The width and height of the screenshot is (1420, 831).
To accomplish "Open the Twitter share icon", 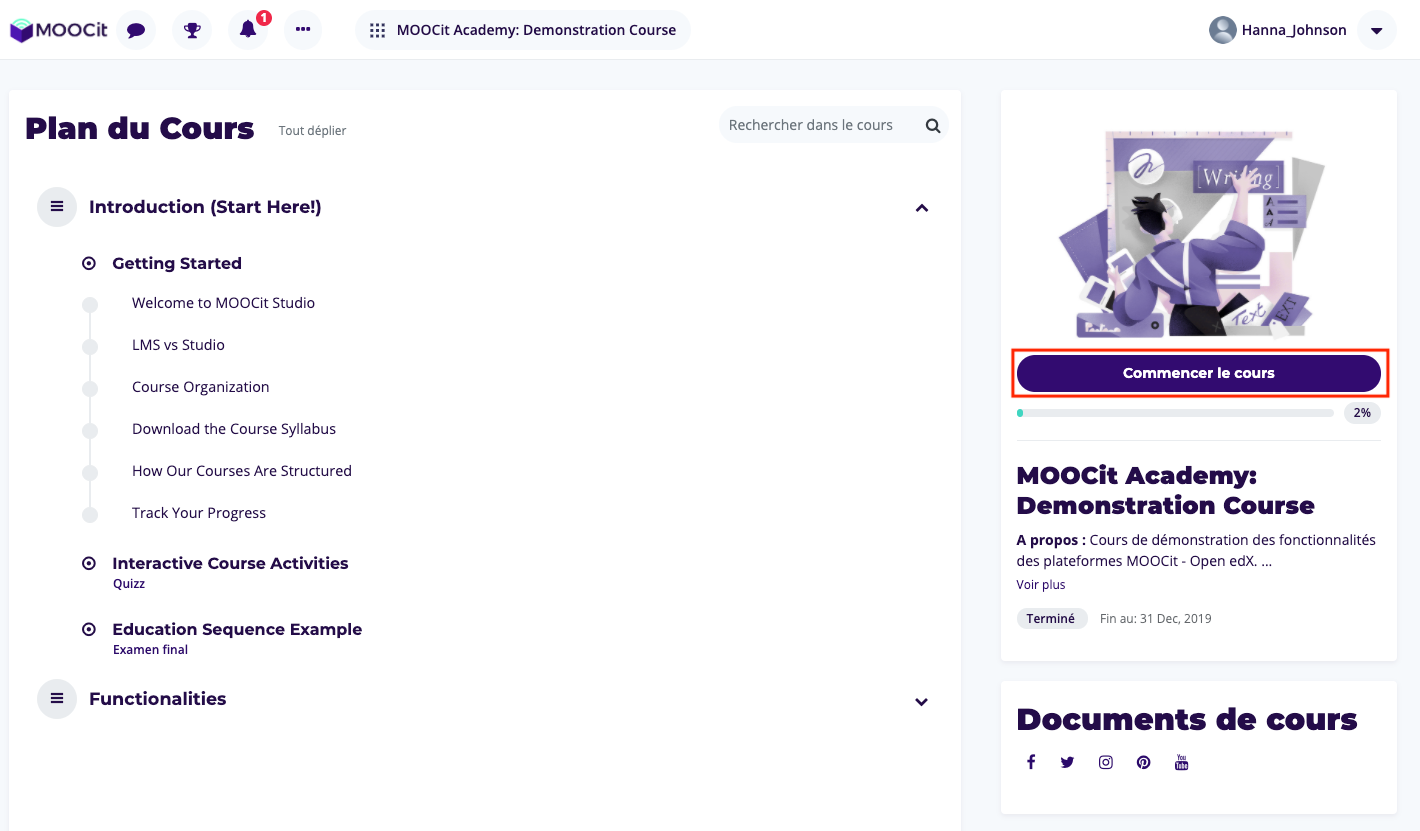I will [1068, 762].
